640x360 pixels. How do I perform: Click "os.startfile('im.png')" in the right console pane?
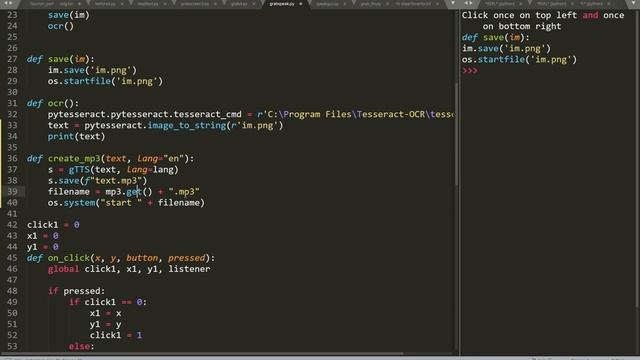tap(519, 59)
